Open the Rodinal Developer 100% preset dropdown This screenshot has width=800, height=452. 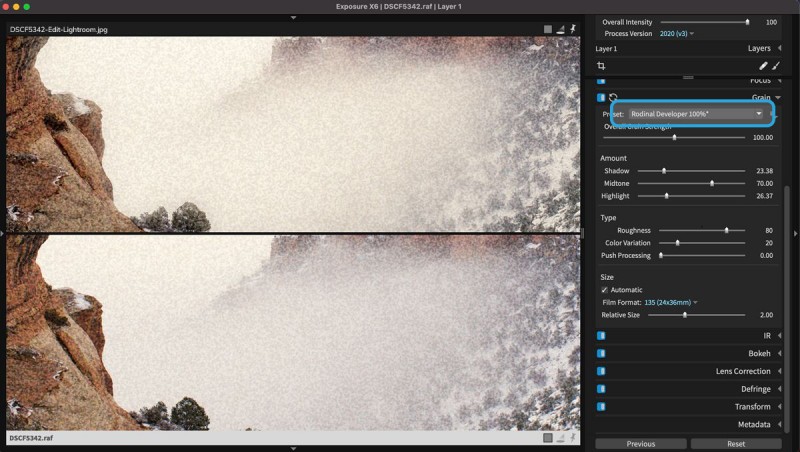pos(696,114)
